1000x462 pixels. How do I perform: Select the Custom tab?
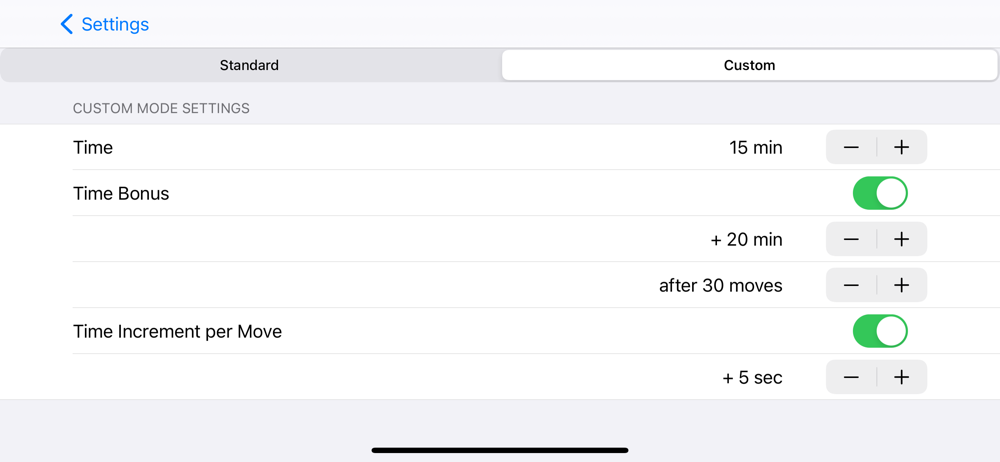749,65
